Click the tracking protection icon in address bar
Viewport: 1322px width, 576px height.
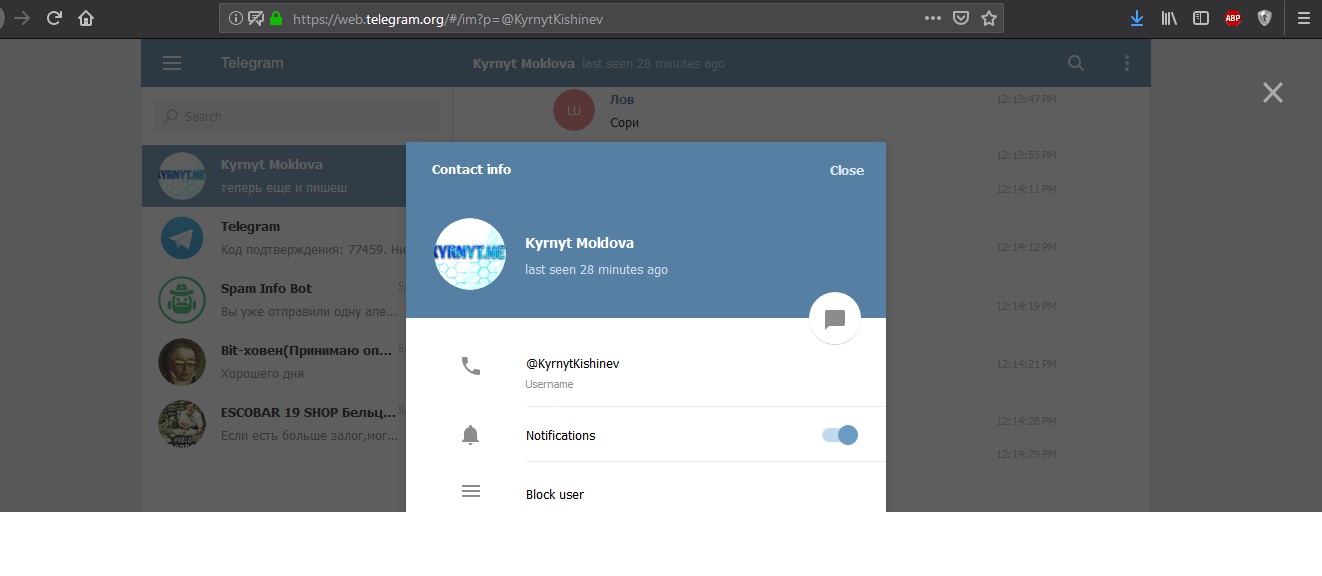pyautogui.click(x=255, y=18)
